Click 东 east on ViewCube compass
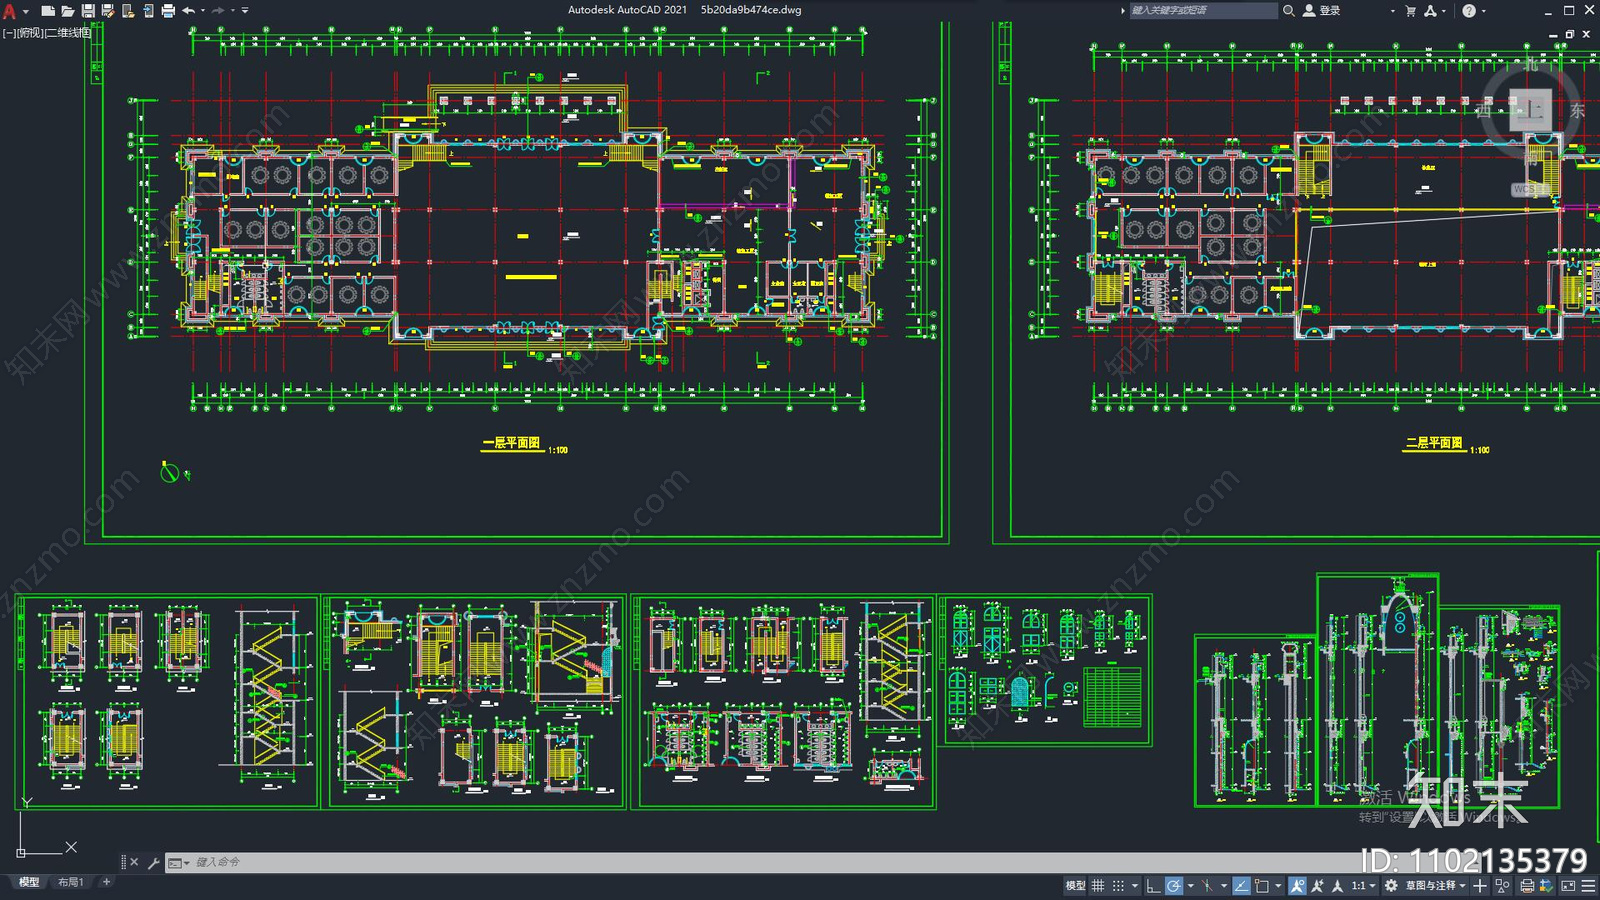Viewport: 1600px width, 900px height. tap(1577, 110)
